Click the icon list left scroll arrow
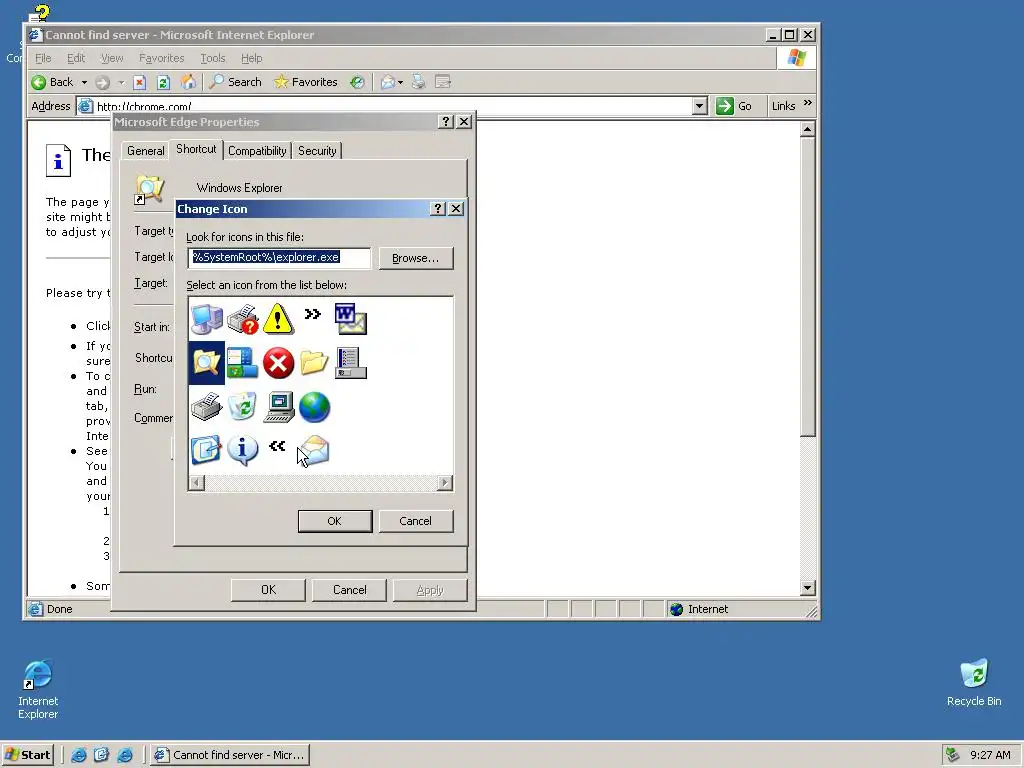 pyautogui.click(x=196, y=483)
